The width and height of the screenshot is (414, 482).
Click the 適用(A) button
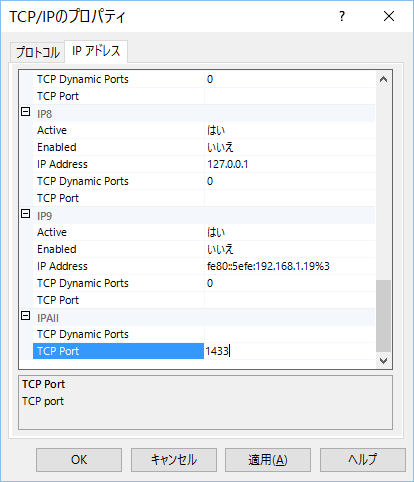(x=268, y=460)
